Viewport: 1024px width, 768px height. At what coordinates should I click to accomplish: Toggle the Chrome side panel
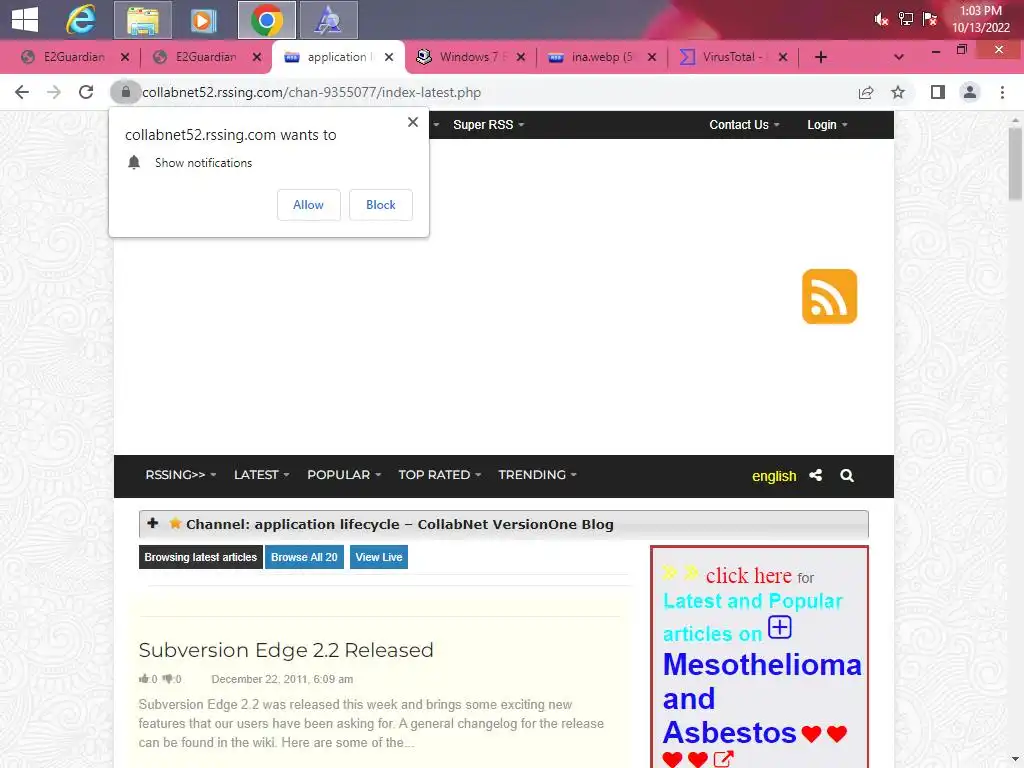[x=938, y=92]
